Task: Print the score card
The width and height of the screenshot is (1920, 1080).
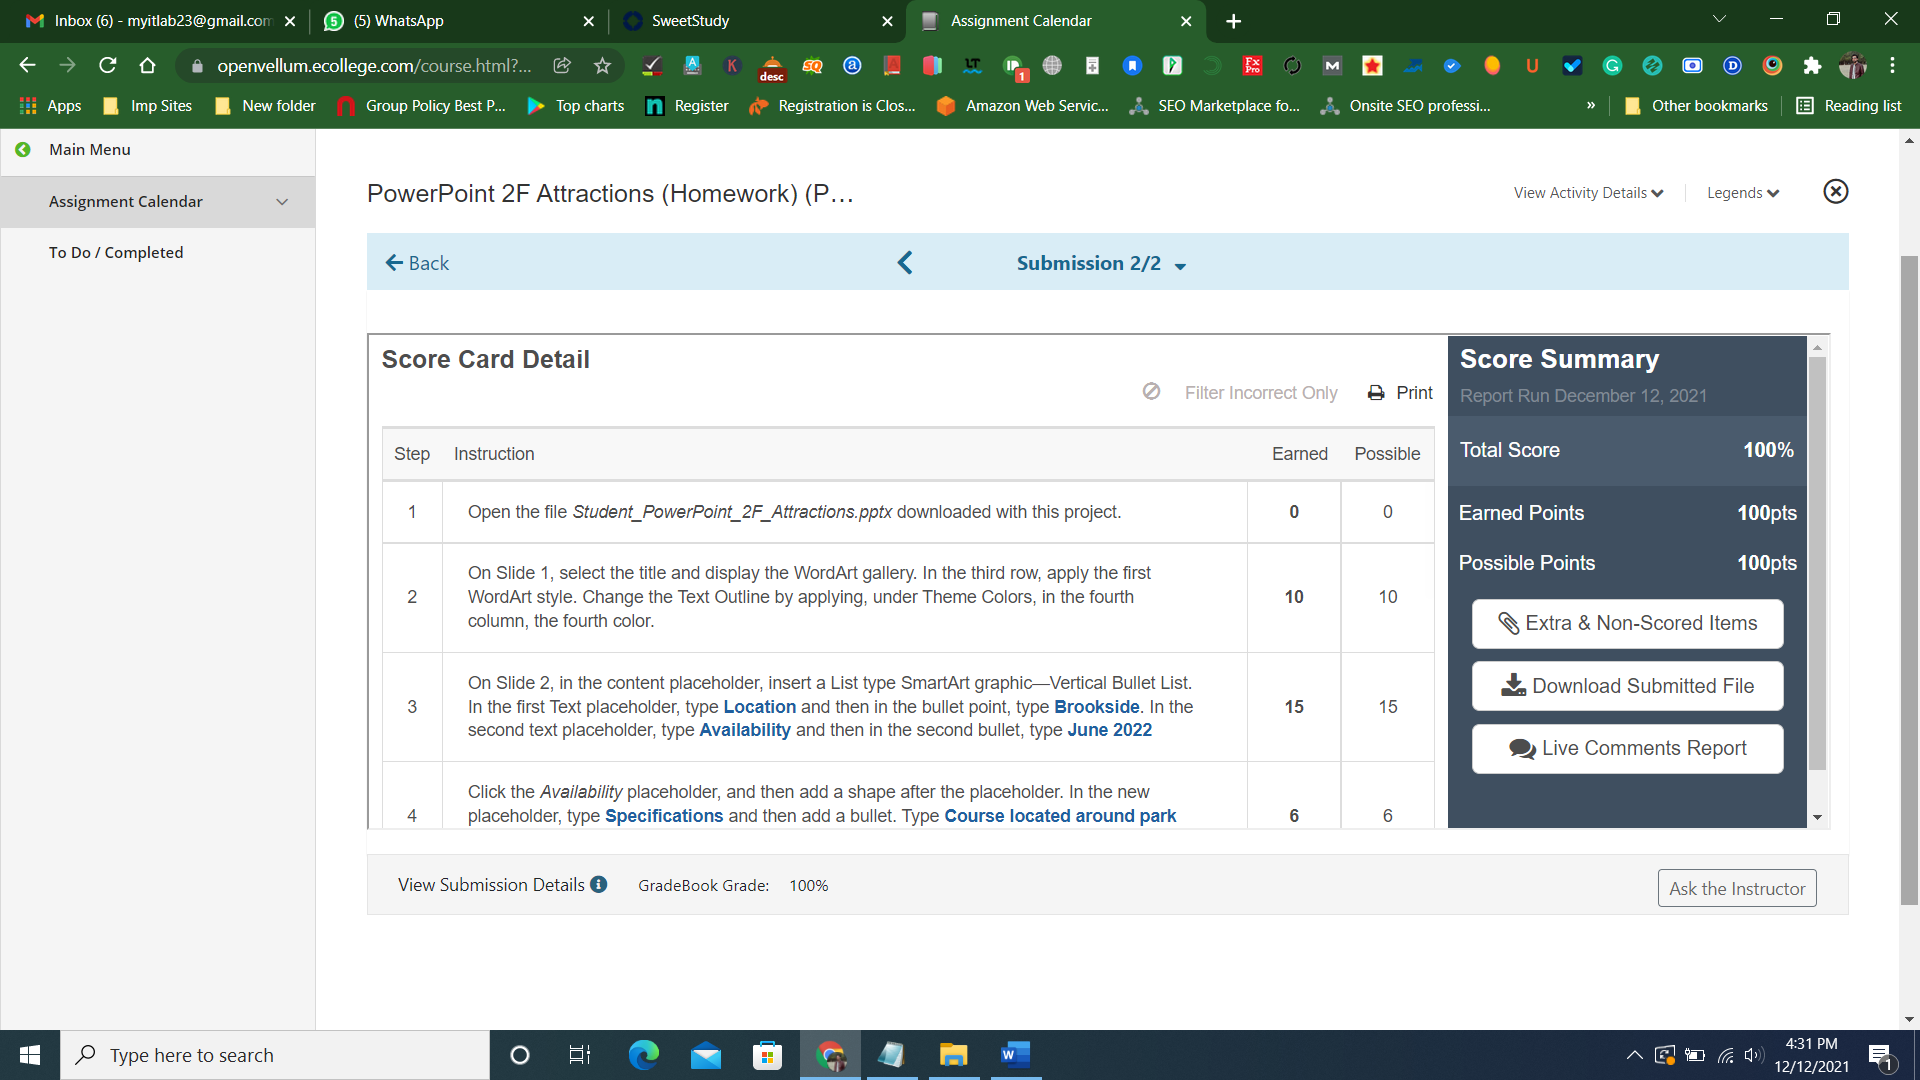Action: pos(1400,393)
